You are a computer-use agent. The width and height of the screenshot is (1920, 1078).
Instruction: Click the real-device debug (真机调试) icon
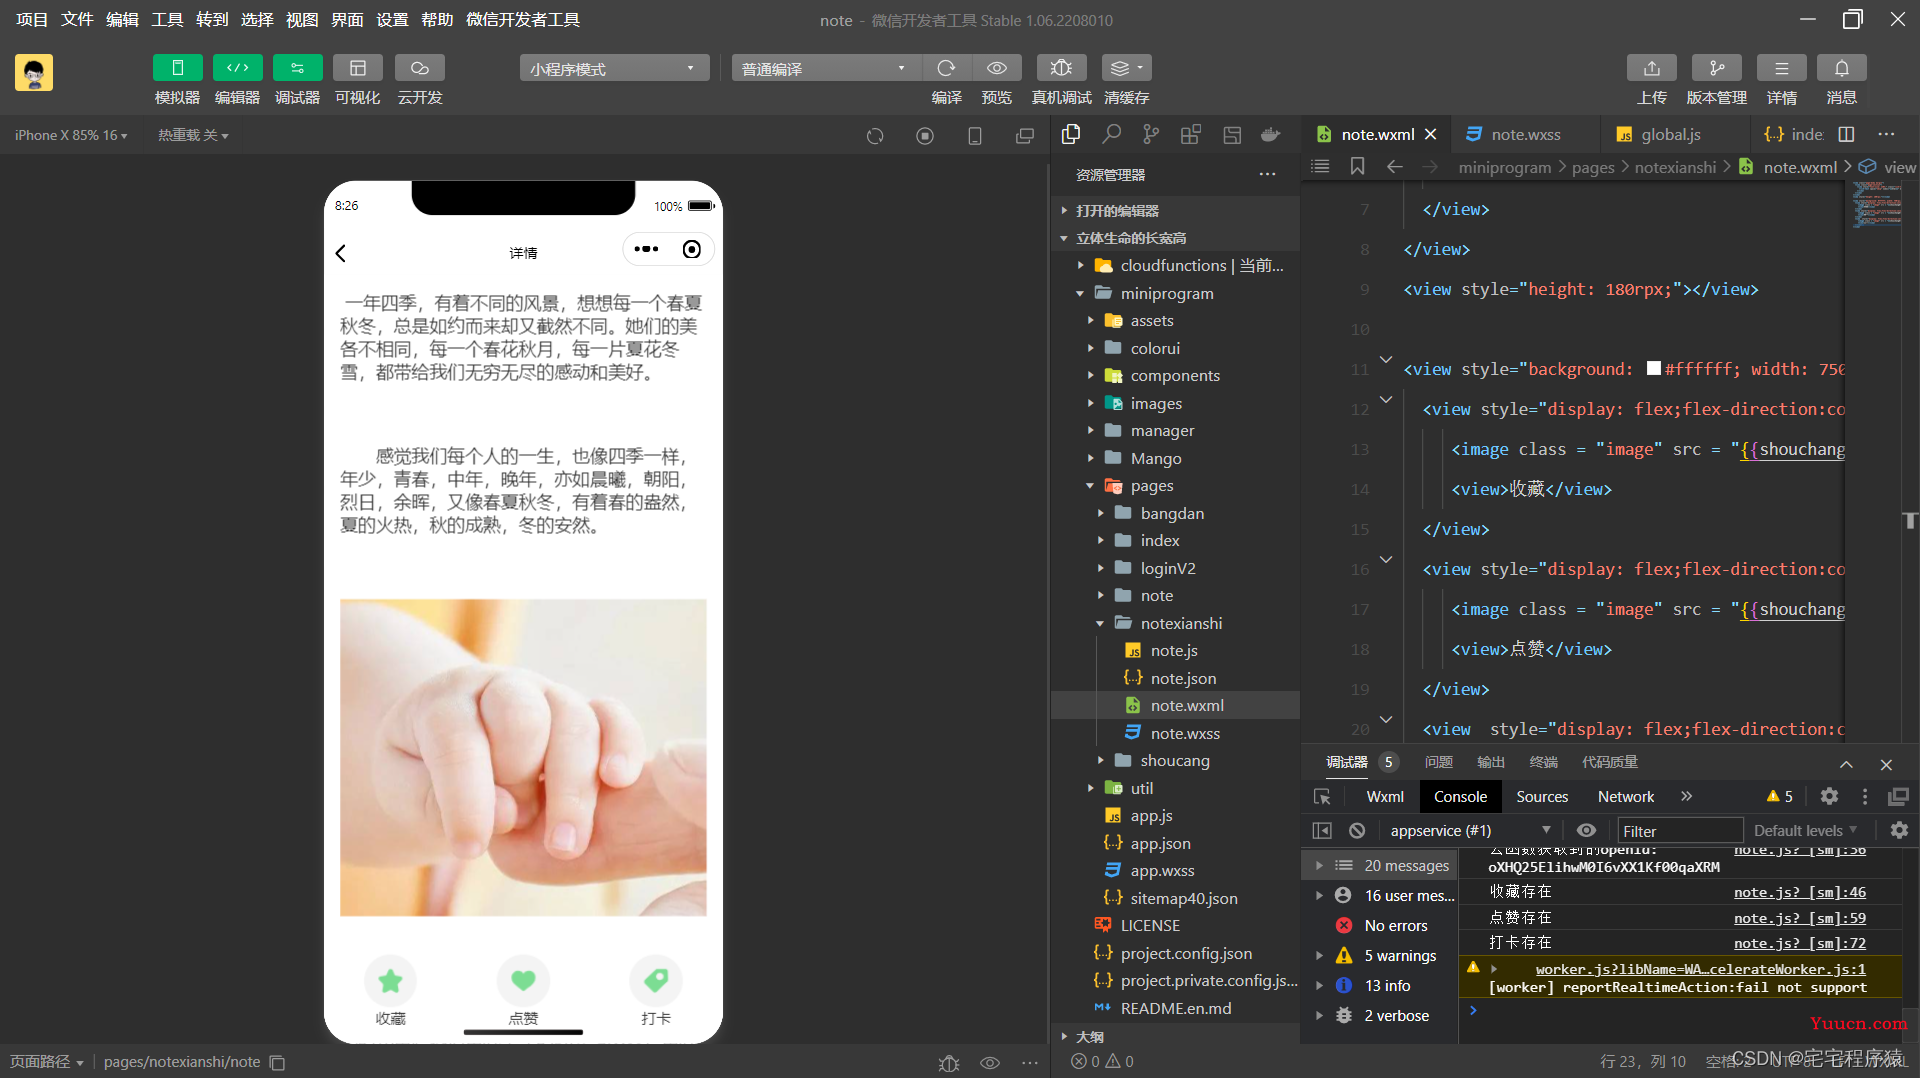1061,68
